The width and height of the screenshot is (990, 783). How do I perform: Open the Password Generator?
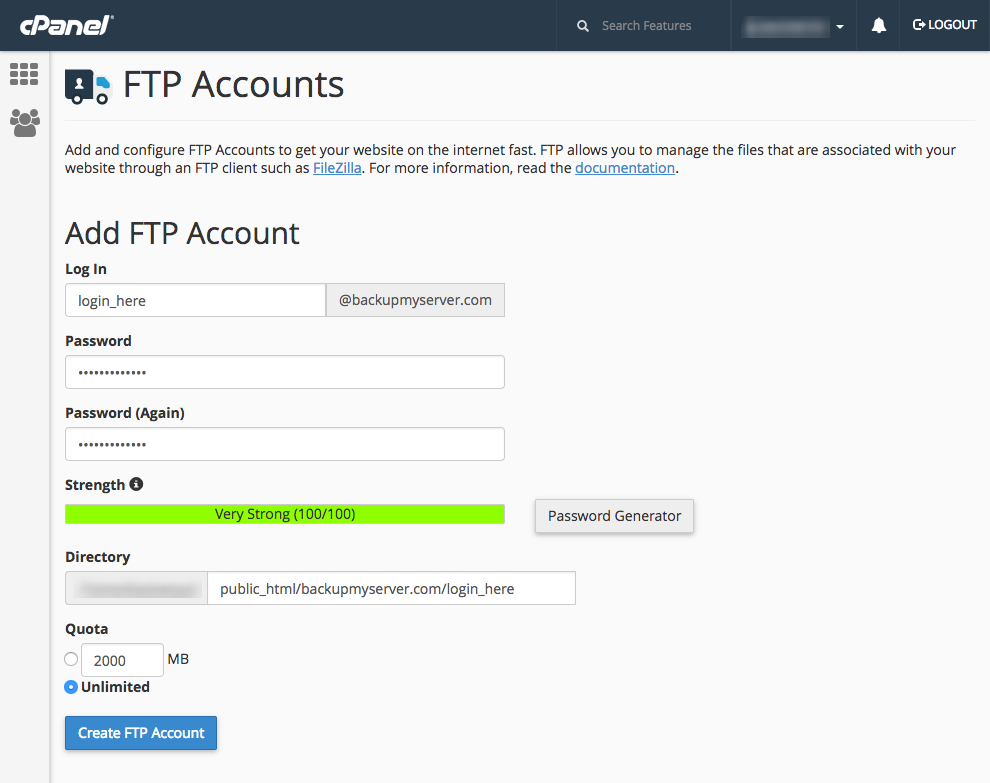pos(614,516)
